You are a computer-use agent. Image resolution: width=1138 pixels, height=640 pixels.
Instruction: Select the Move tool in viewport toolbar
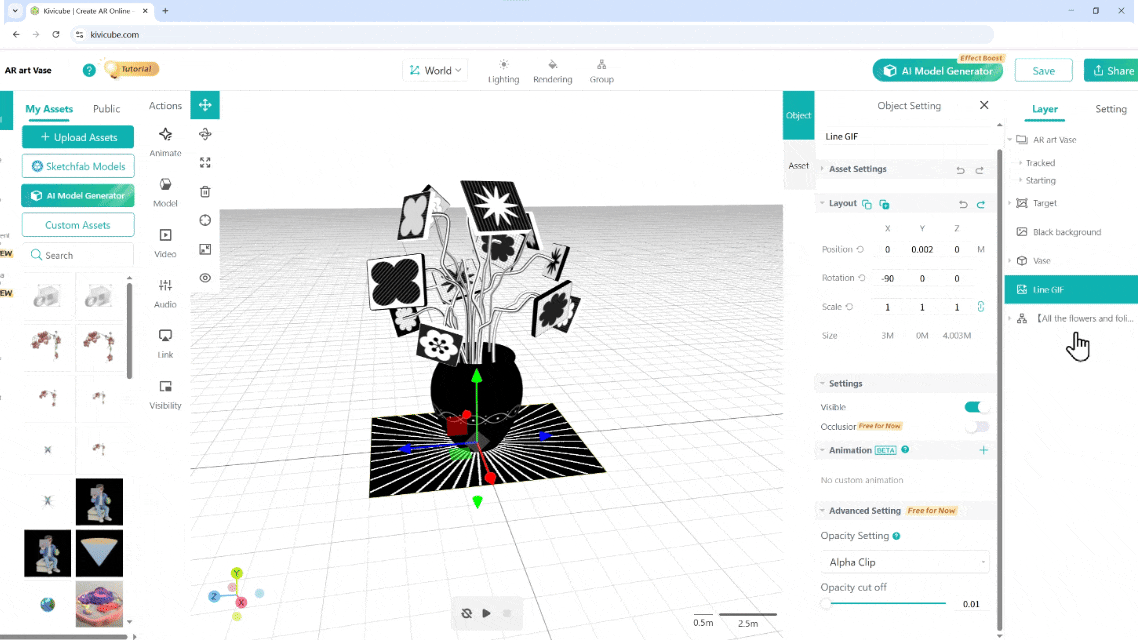coord(205,105)
